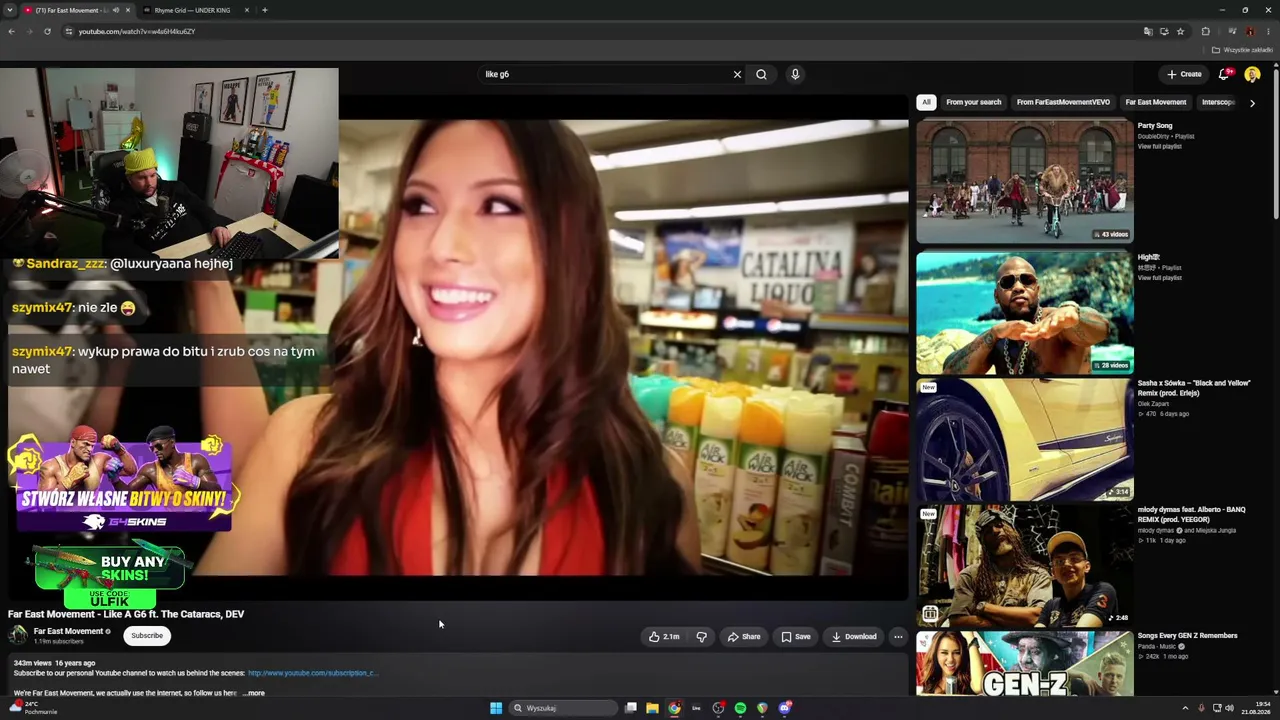Clear the YouTube search query
This screenshot has height=720, width=1280.
coord(738,74)
